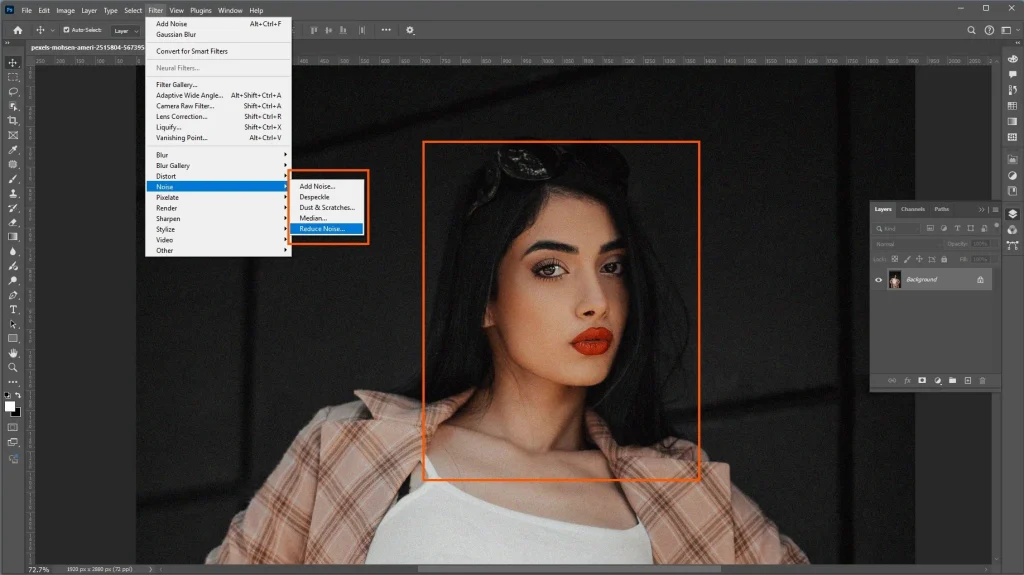Expand the Sharpen submenu
The width and height of the screenshot is (1024, 575).
[218, 219]
